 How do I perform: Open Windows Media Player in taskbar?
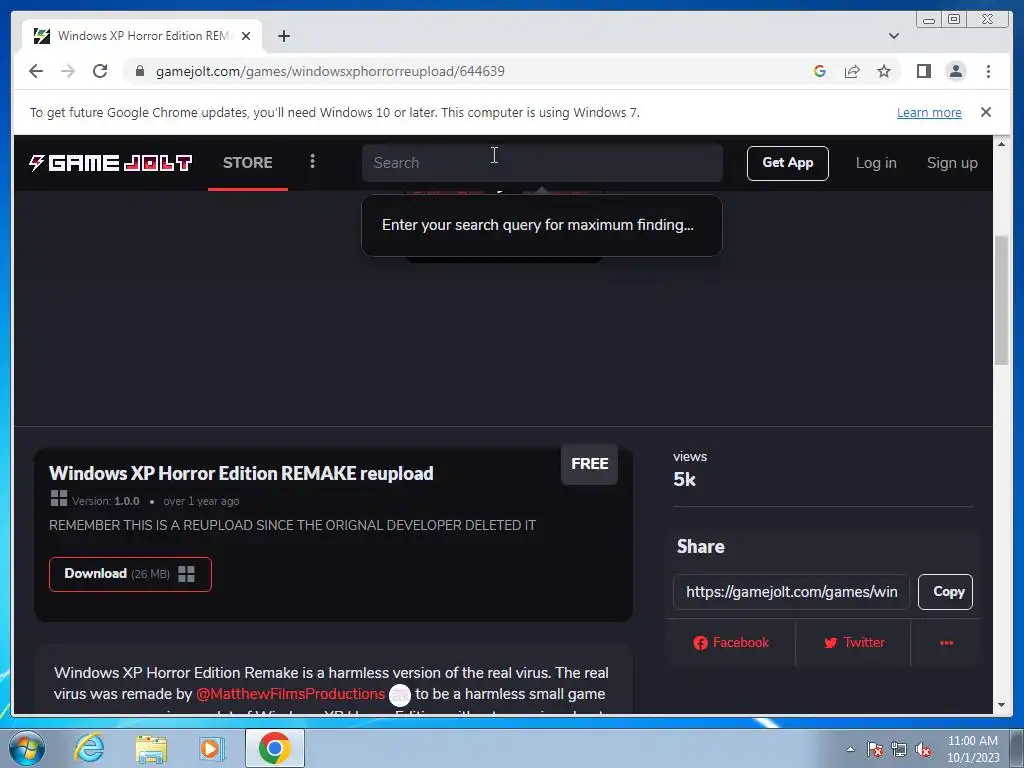pyautogui.click(x=211, y=748)
